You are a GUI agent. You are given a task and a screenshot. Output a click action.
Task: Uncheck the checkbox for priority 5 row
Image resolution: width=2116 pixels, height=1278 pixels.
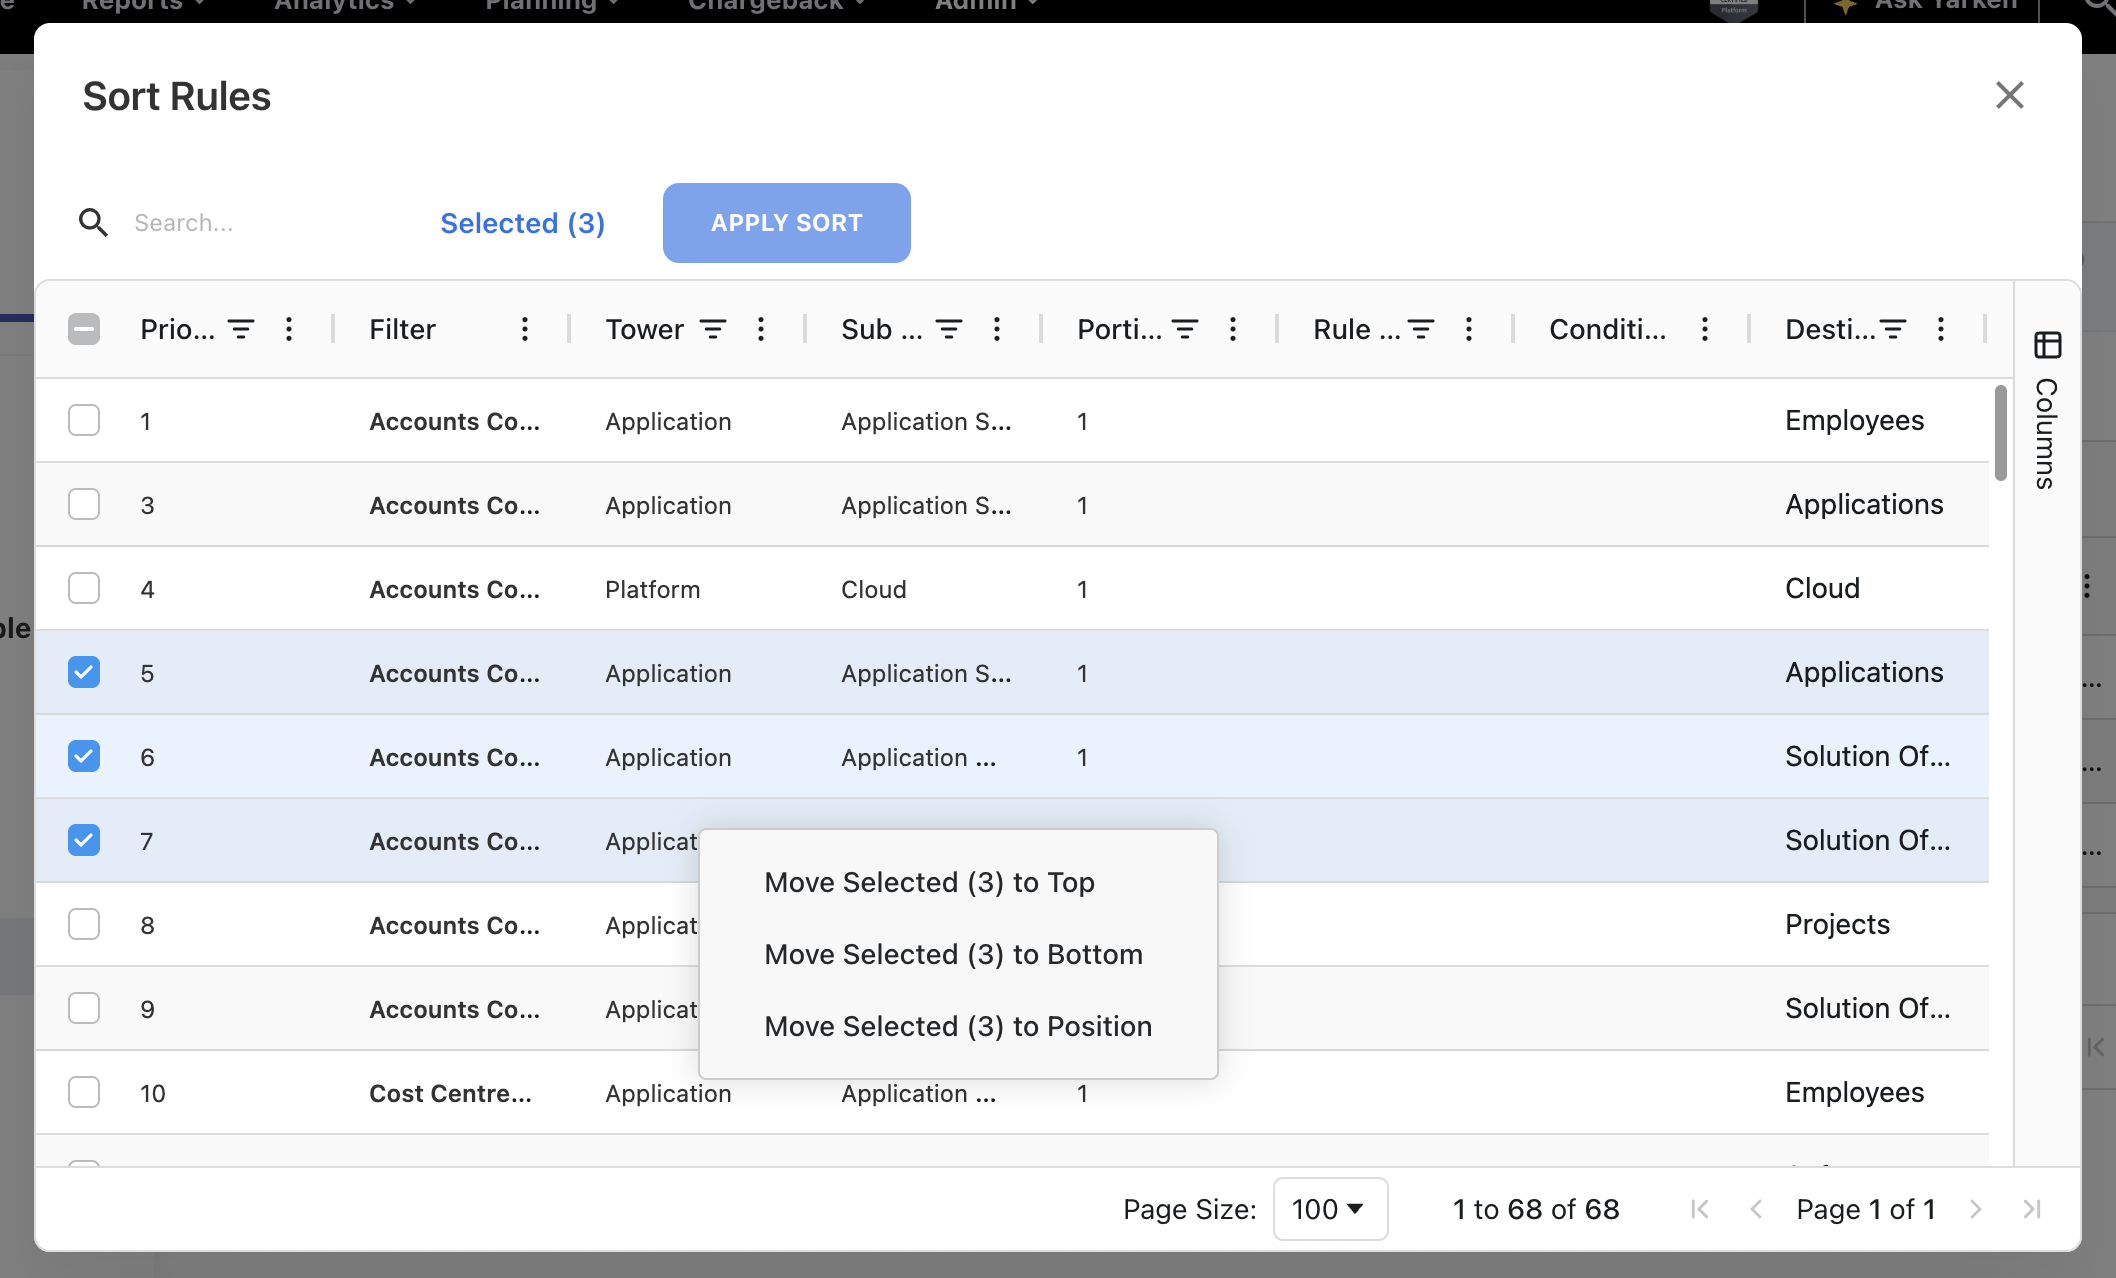pos(84,672)
